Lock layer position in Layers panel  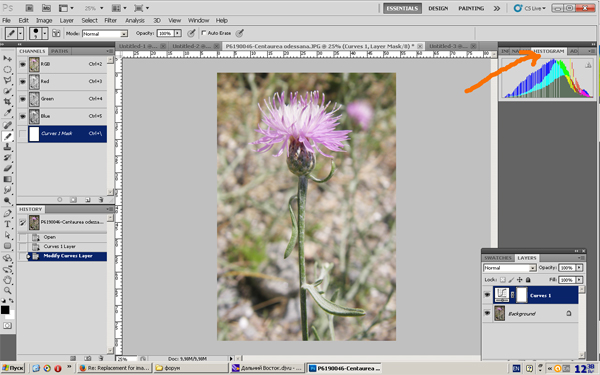(x=520, y=280)
